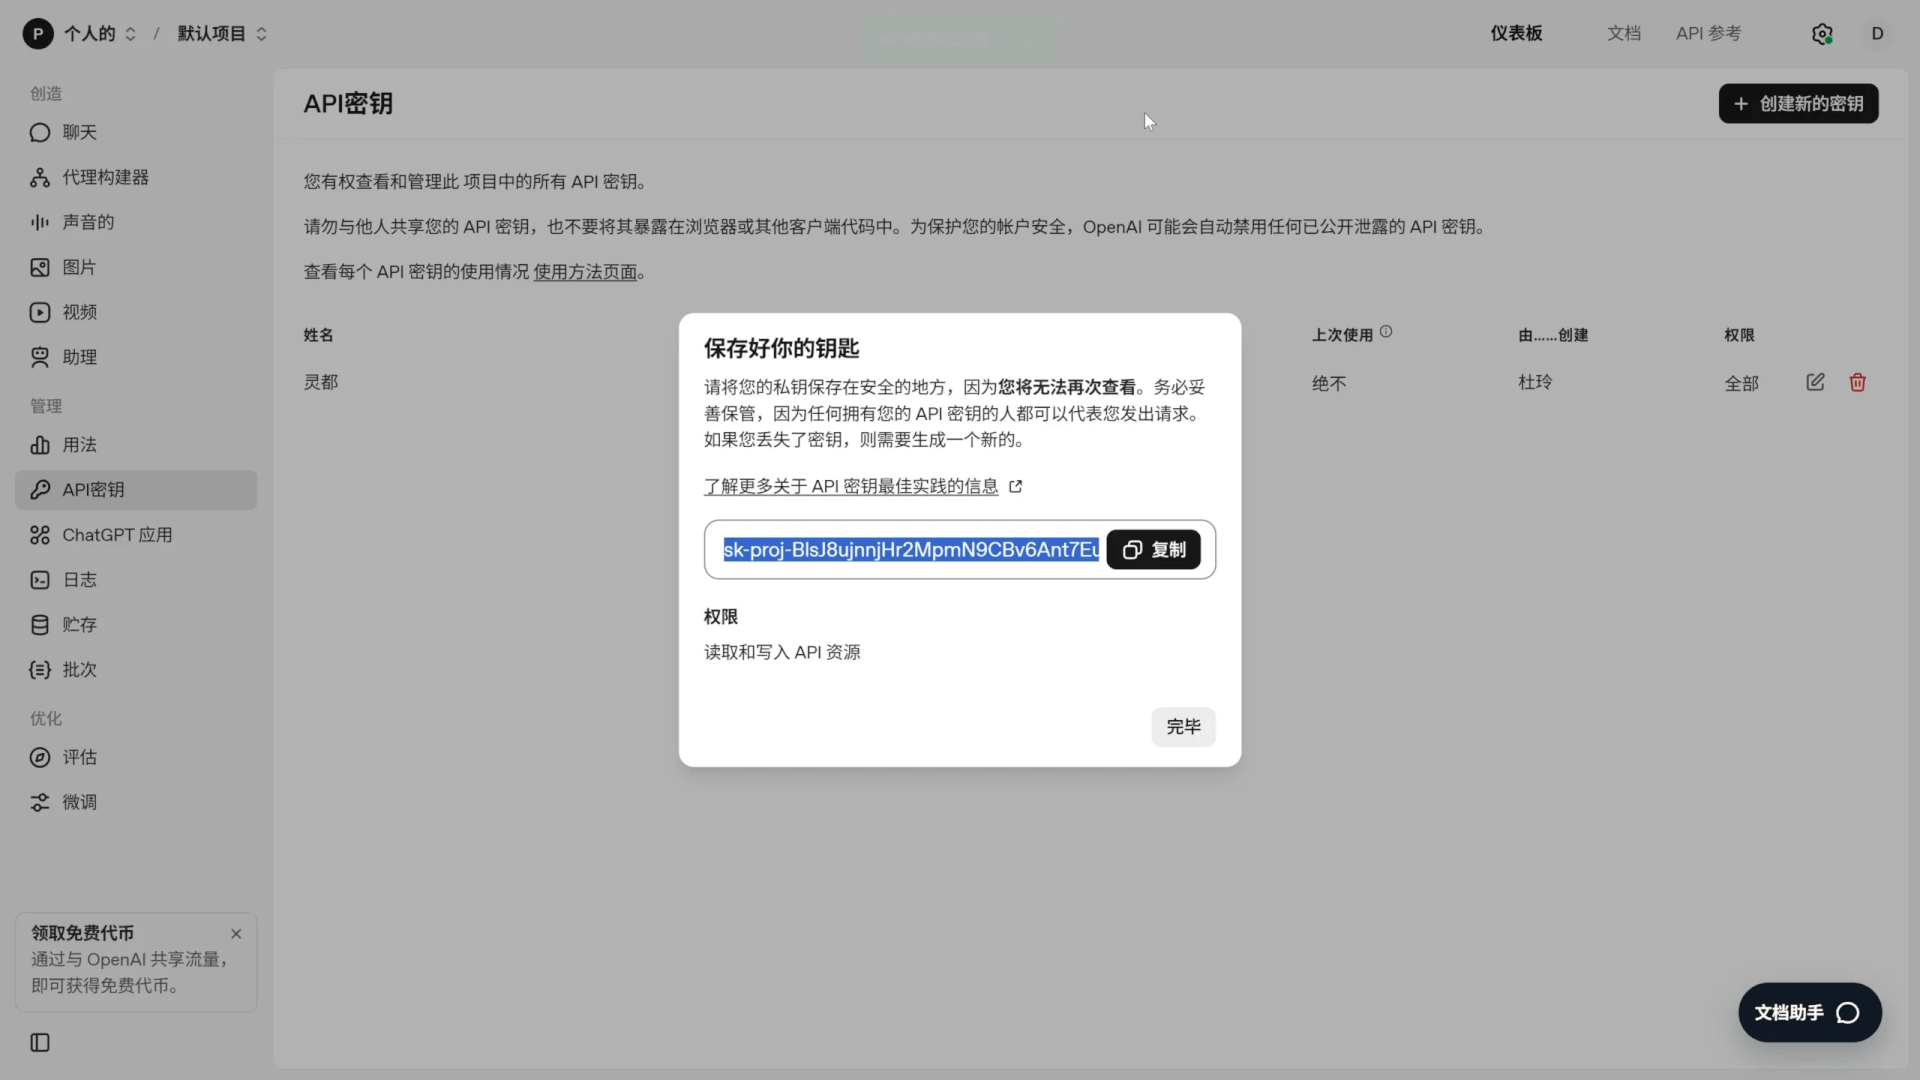Toggle the sidebar collapse control

pos(39,1043)
